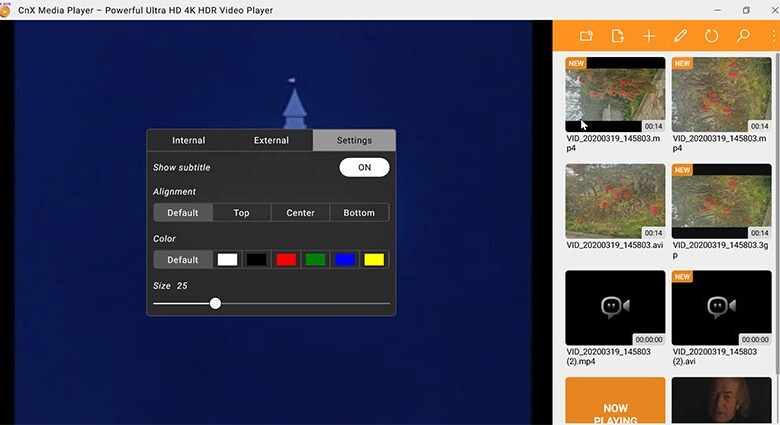Pick the green color swatch
The image size is (780, 425).
coord(315,260)
